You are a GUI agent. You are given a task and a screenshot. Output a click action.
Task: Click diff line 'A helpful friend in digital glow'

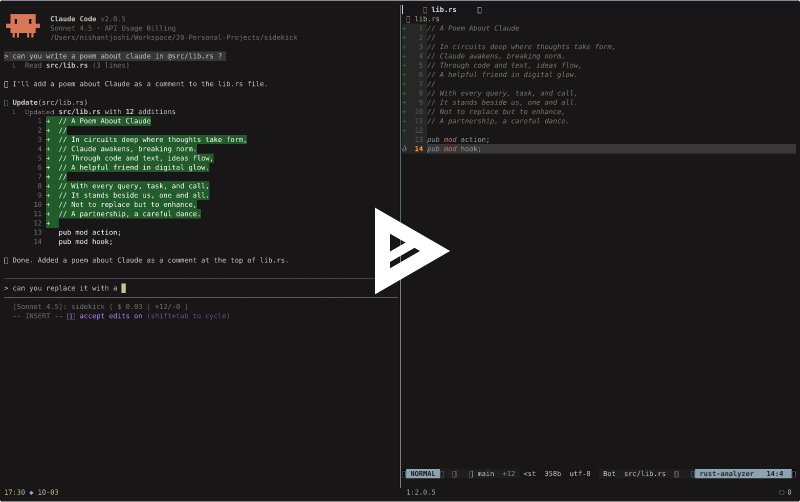133,167
